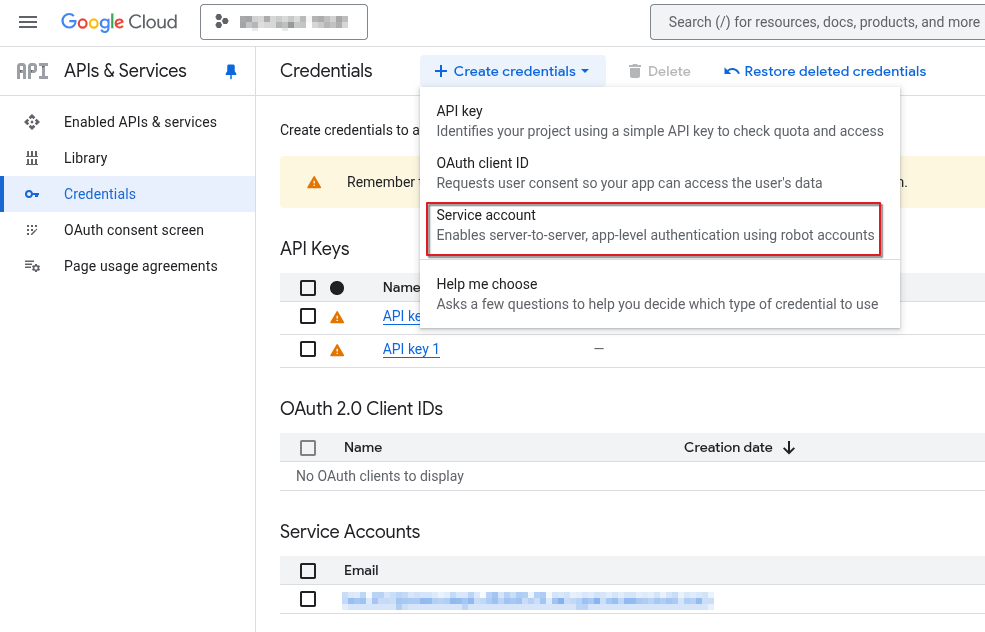Open the main hamburger navigation menu
The height and width of the screenshot is (632, 985).
pos(28,23)
